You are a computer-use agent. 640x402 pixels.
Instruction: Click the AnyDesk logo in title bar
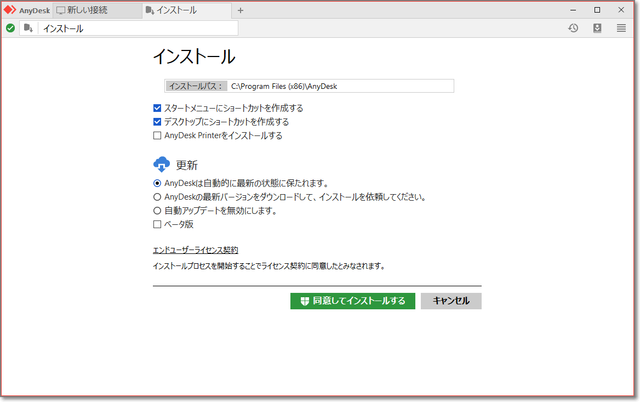coord(11,10)
